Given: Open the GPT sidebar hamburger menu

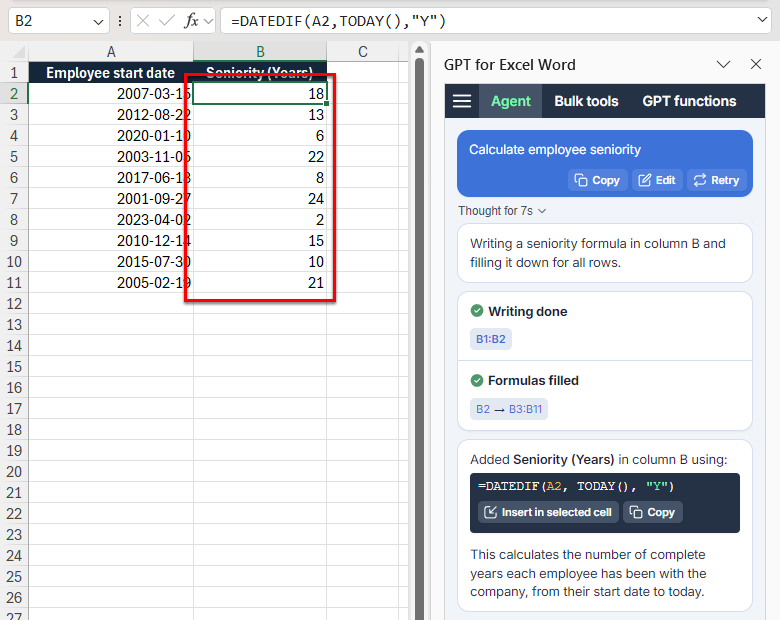Looking at the screenshot, I should (x=462, y=101).
